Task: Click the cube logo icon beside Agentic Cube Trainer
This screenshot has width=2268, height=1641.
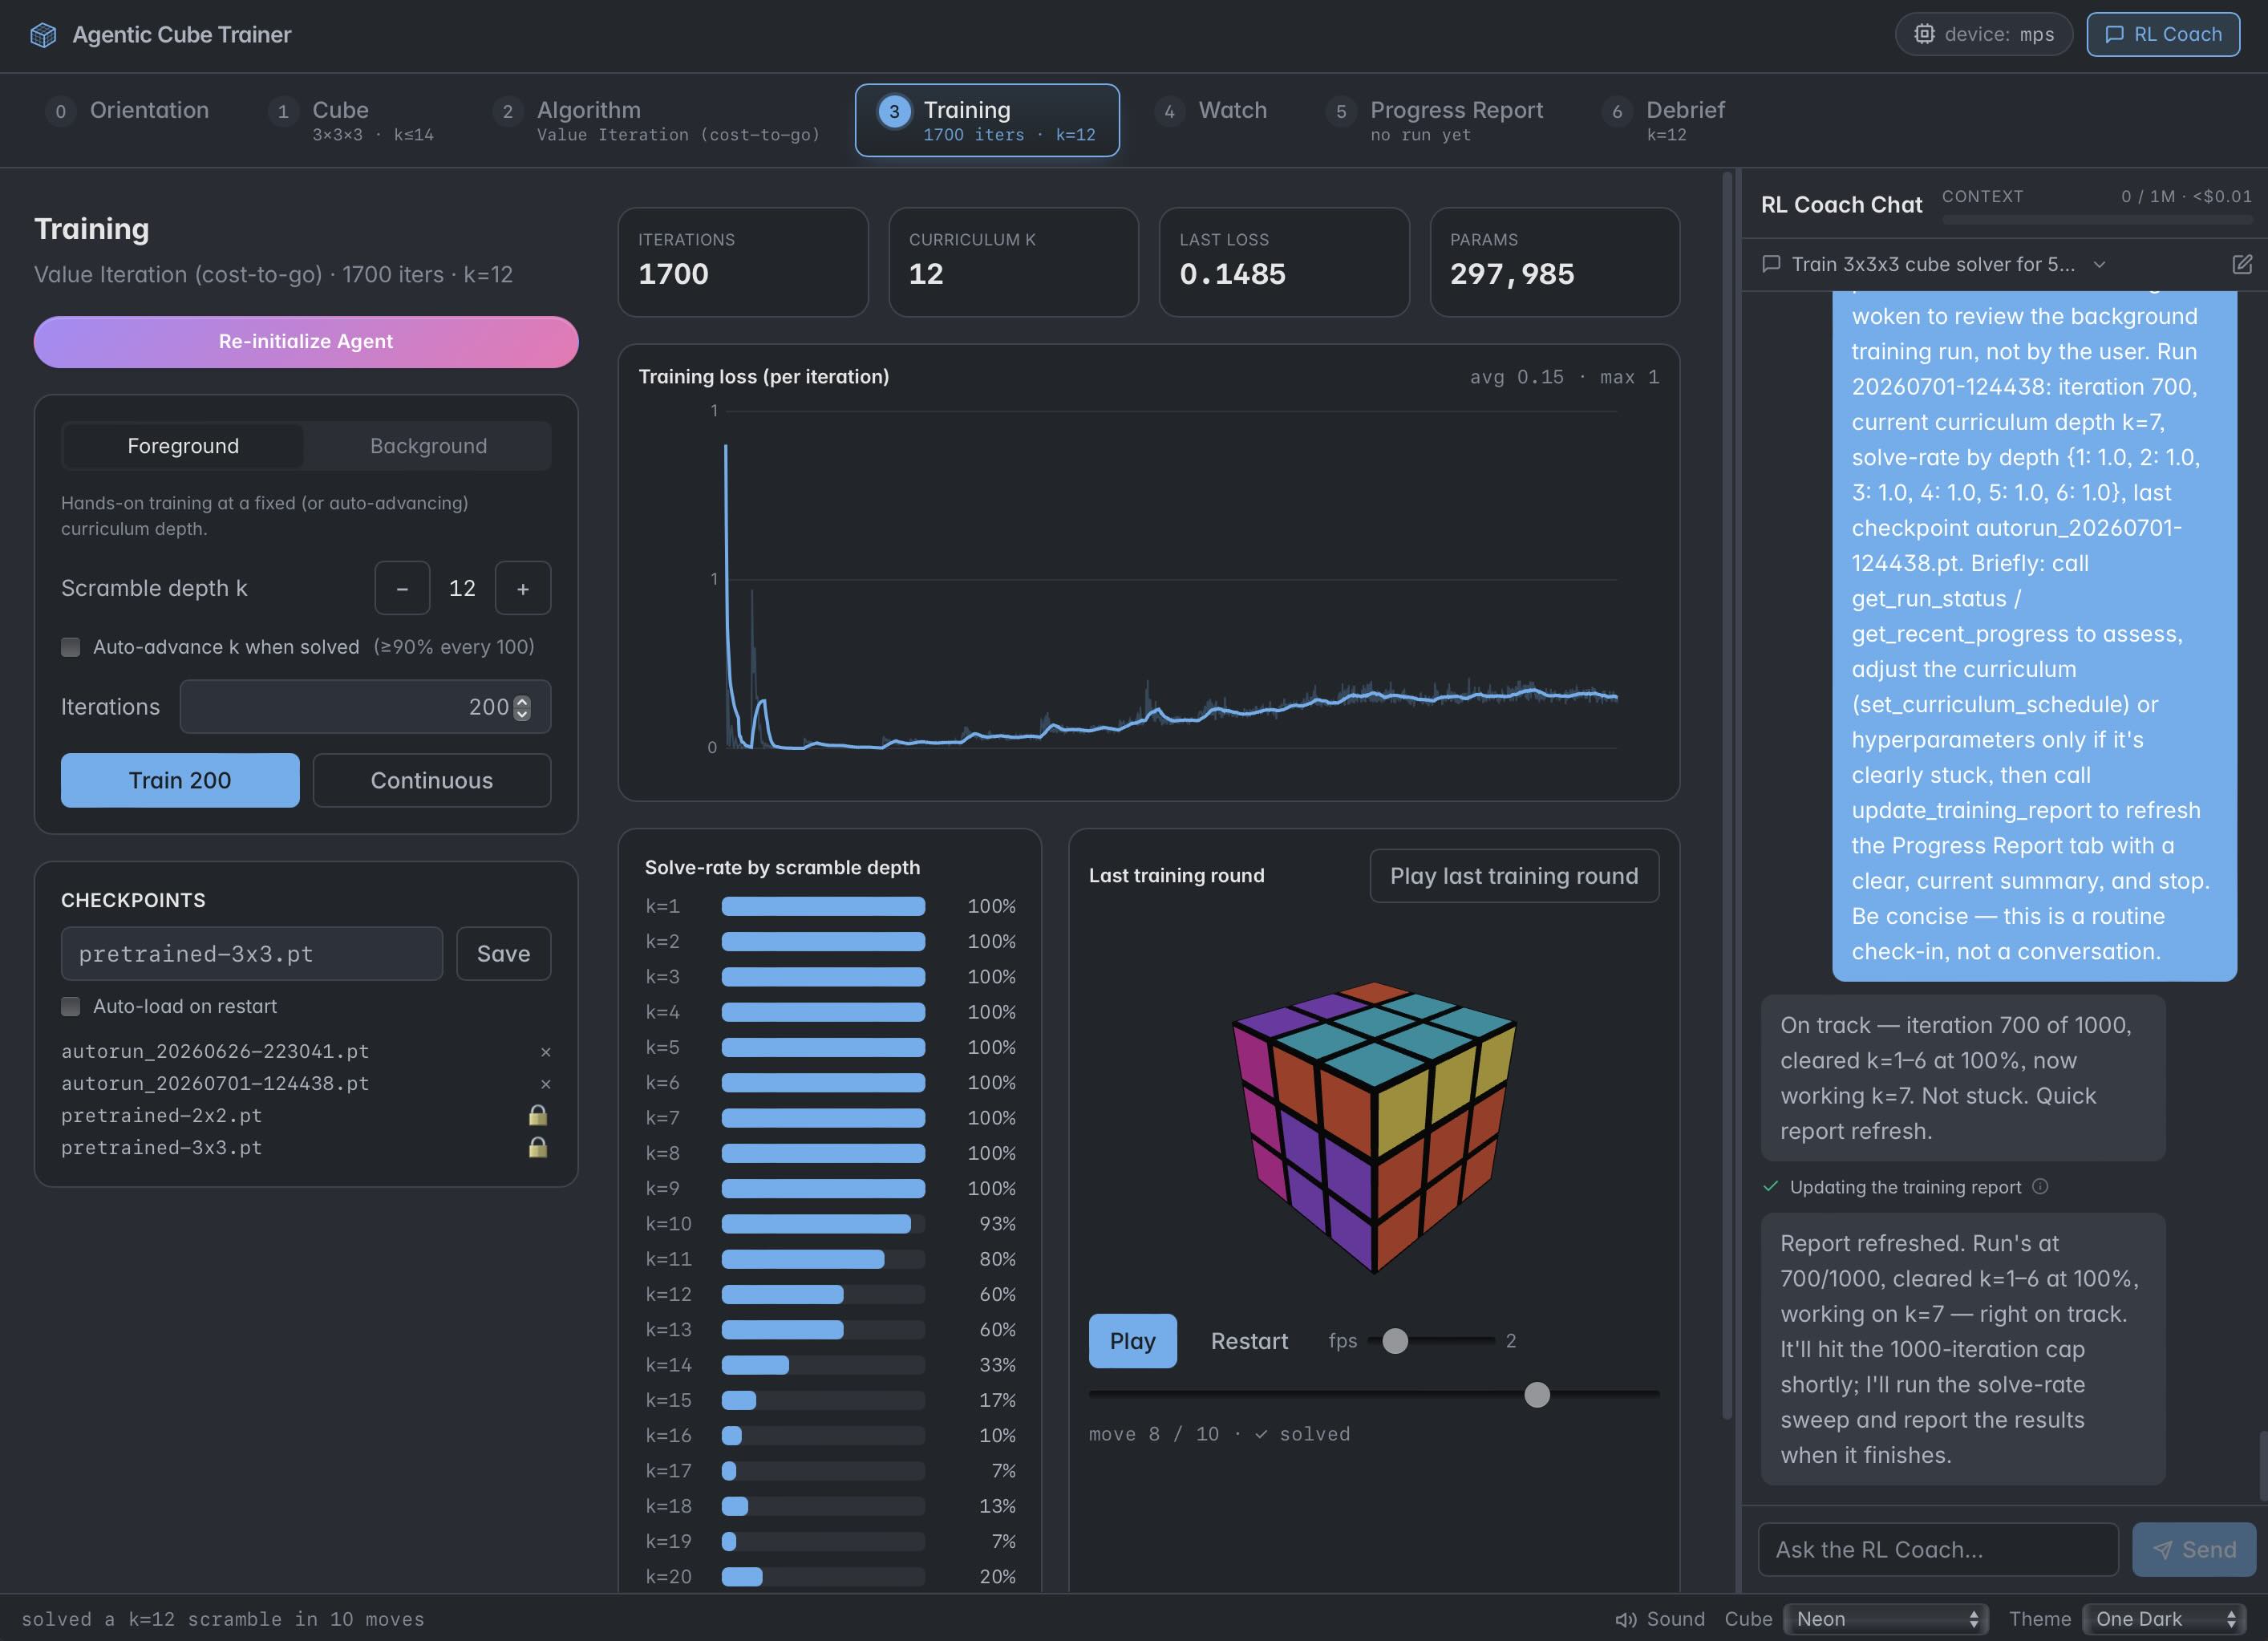Action: coord(43,35)
